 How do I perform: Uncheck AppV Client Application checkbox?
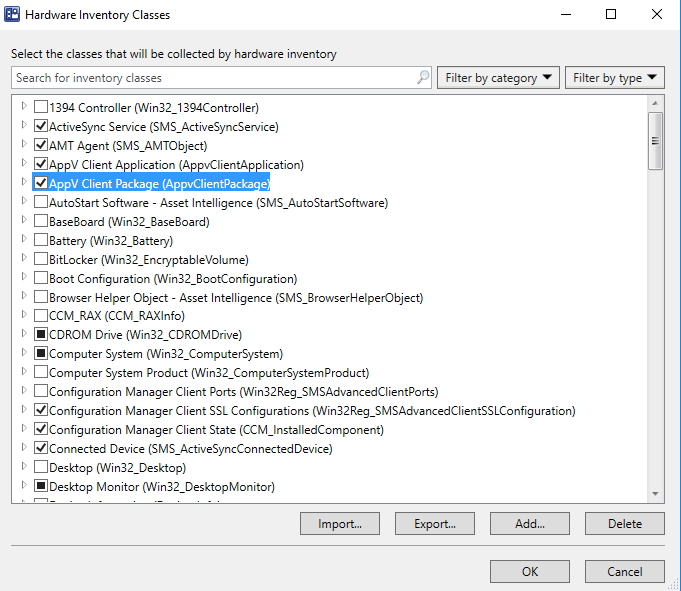pos(41,164)
